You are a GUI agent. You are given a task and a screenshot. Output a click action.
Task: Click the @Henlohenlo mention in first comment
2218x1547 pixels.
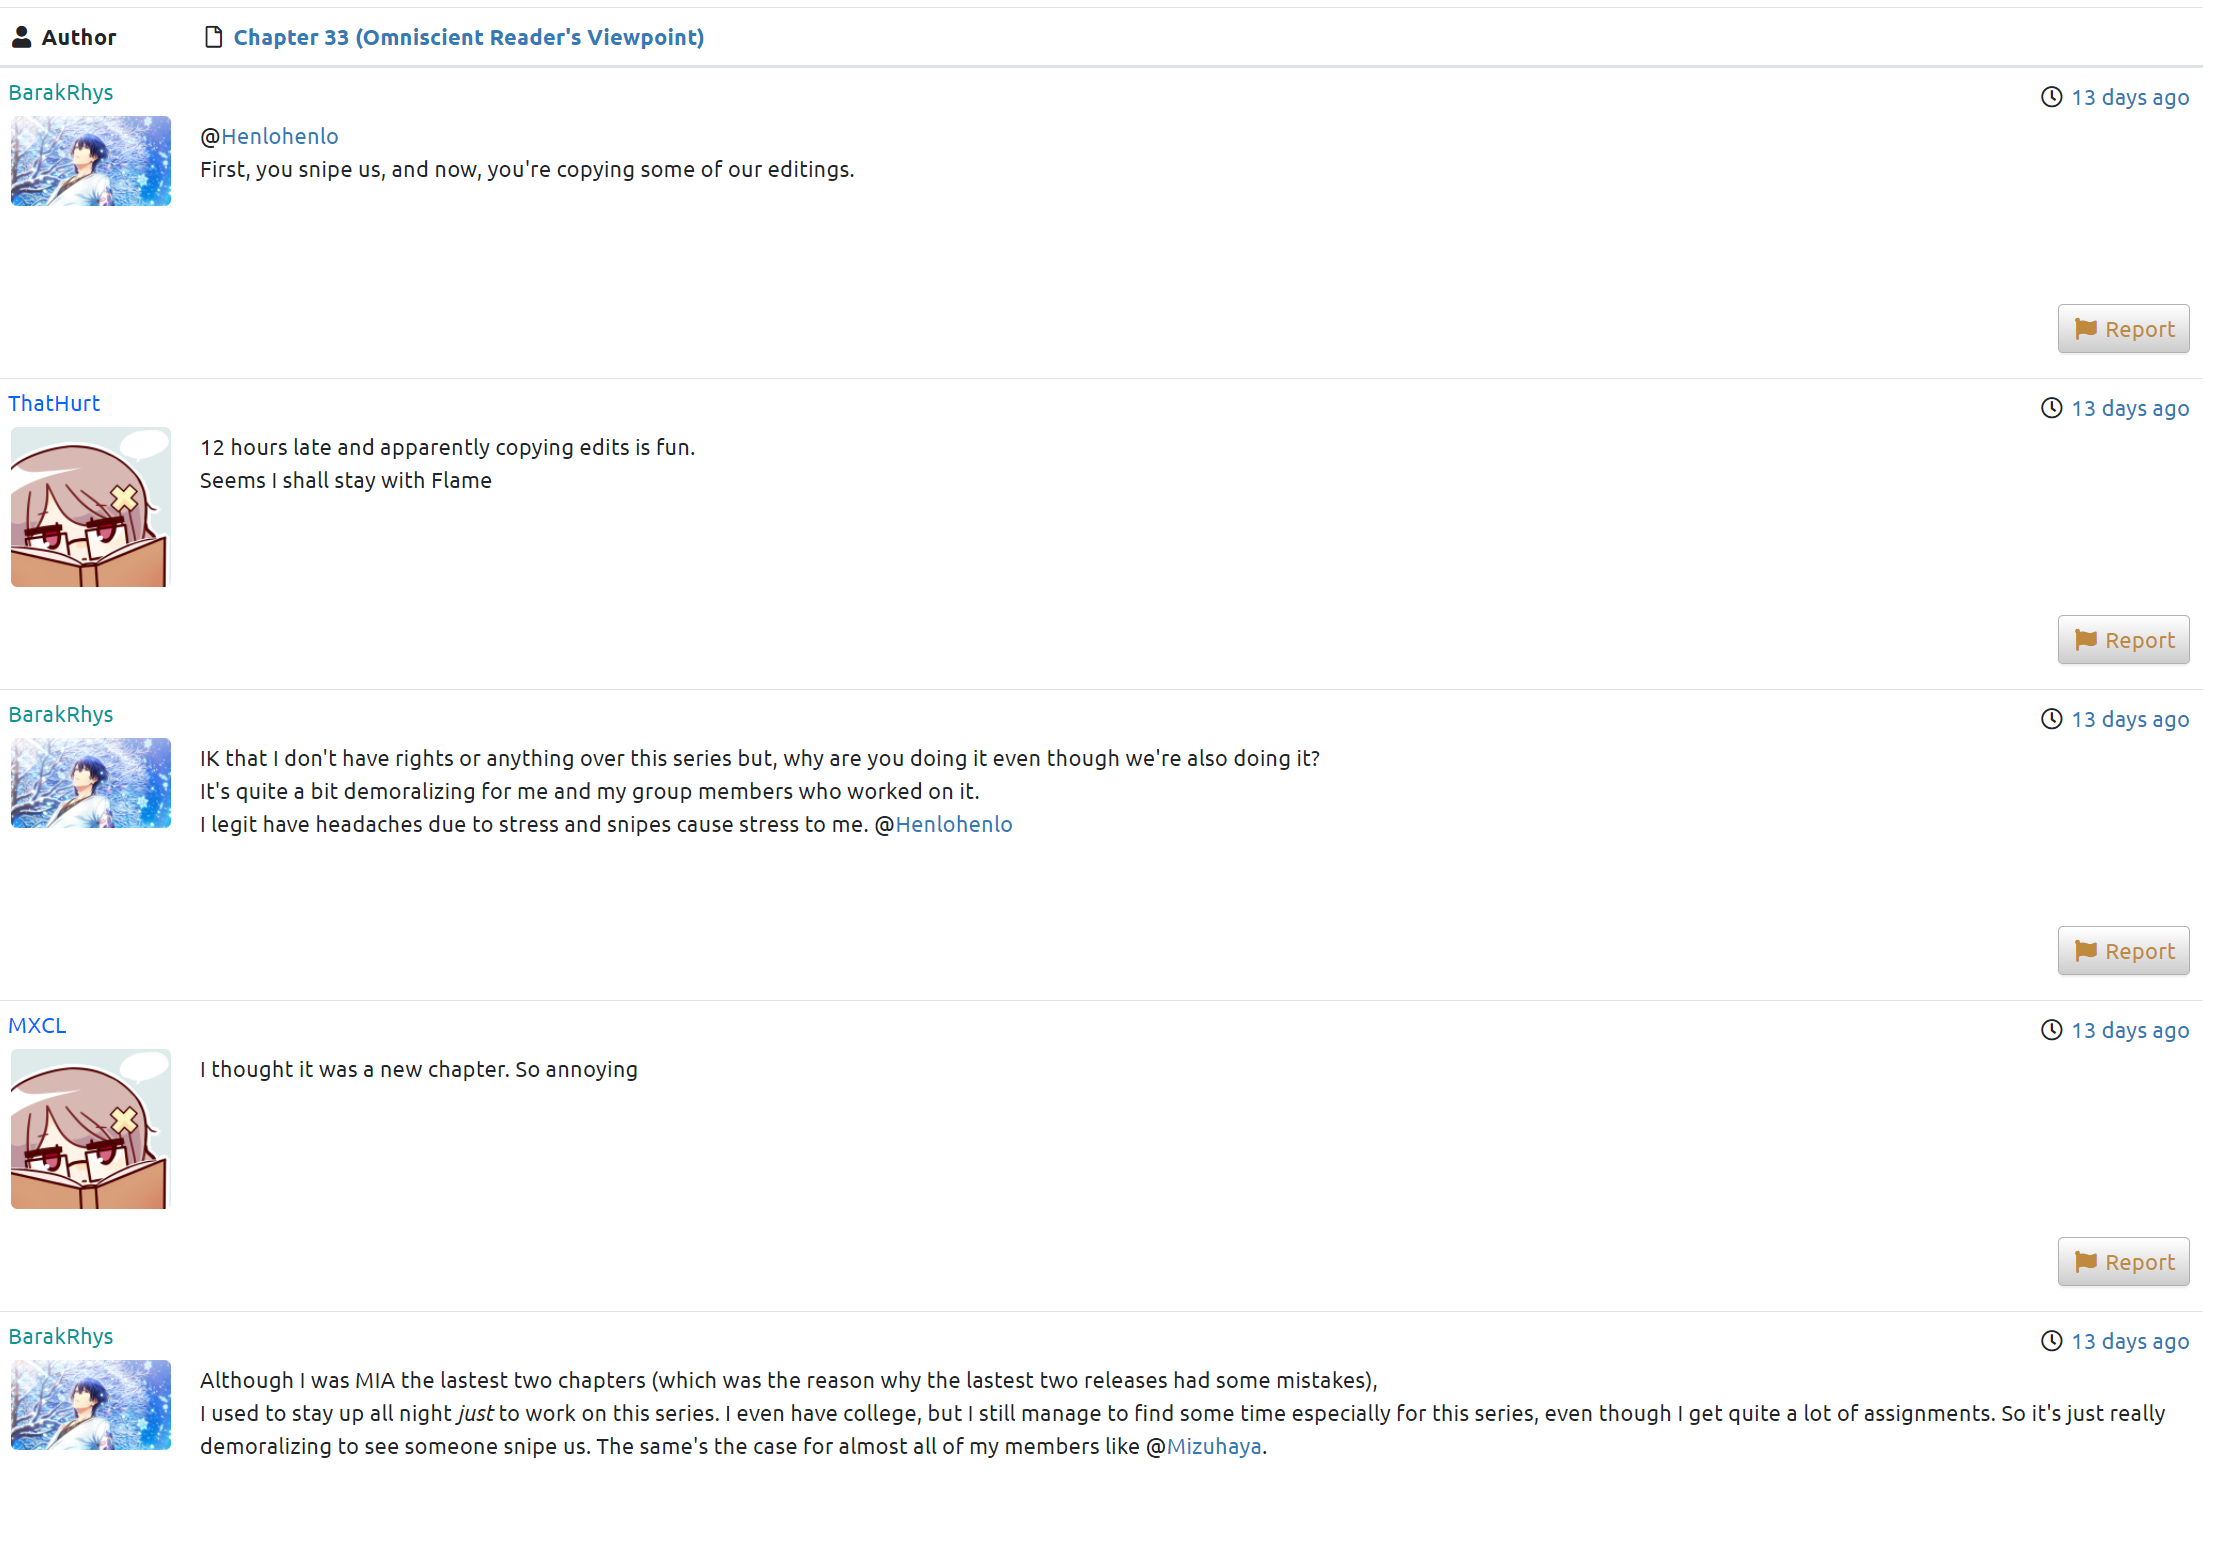tap(279, 136)
